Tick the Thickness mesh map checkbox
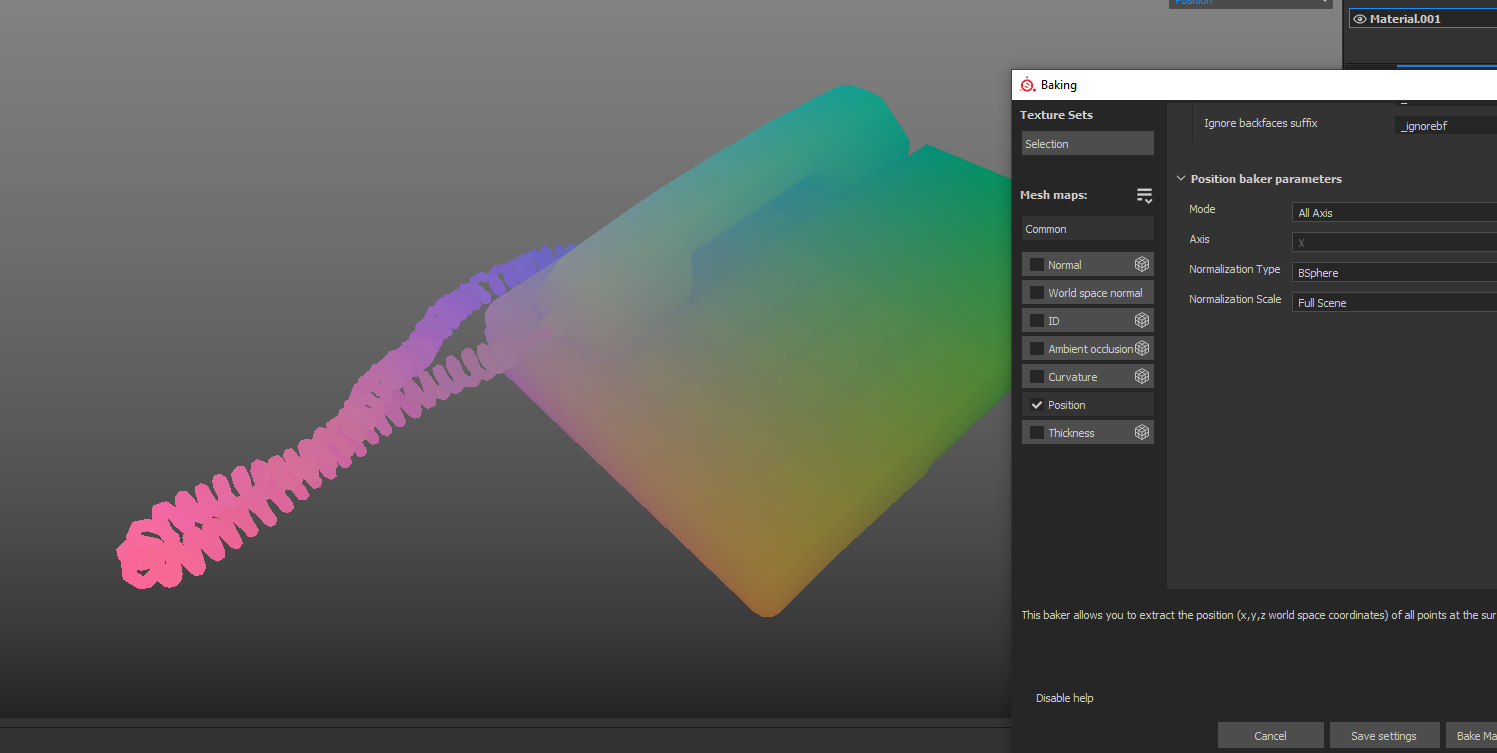Viewport: 1497px width, 753px height. coord(1037,433)
